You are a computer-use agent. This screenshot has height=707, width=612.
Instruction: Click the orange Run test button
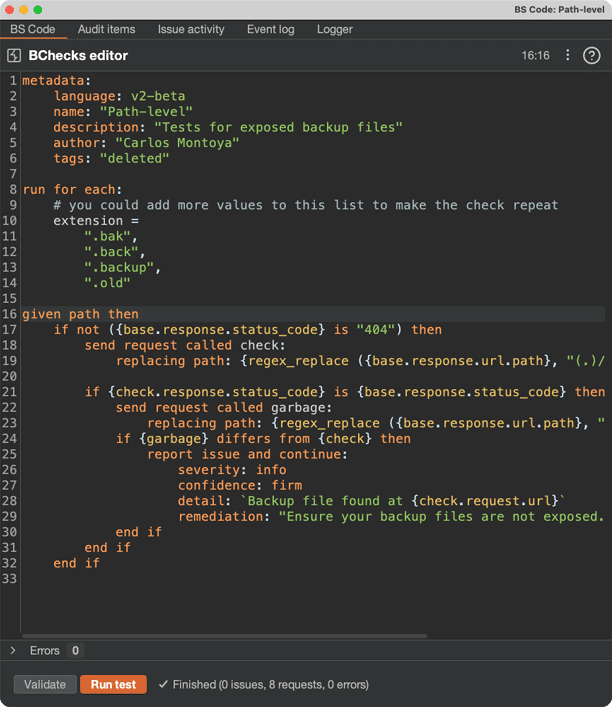[113, 685]
